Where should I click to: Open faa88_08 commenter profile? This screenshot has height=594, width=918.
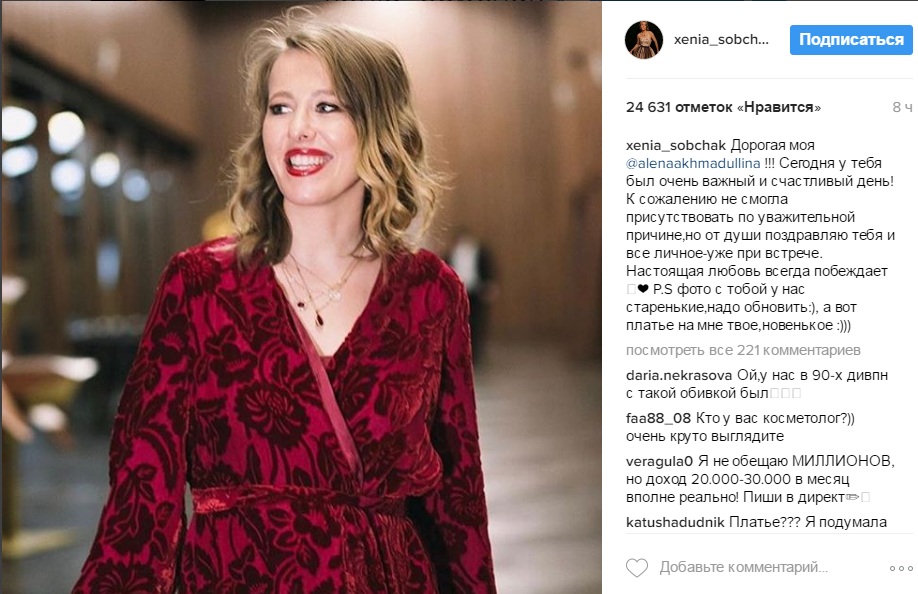(x=659, y=418)
